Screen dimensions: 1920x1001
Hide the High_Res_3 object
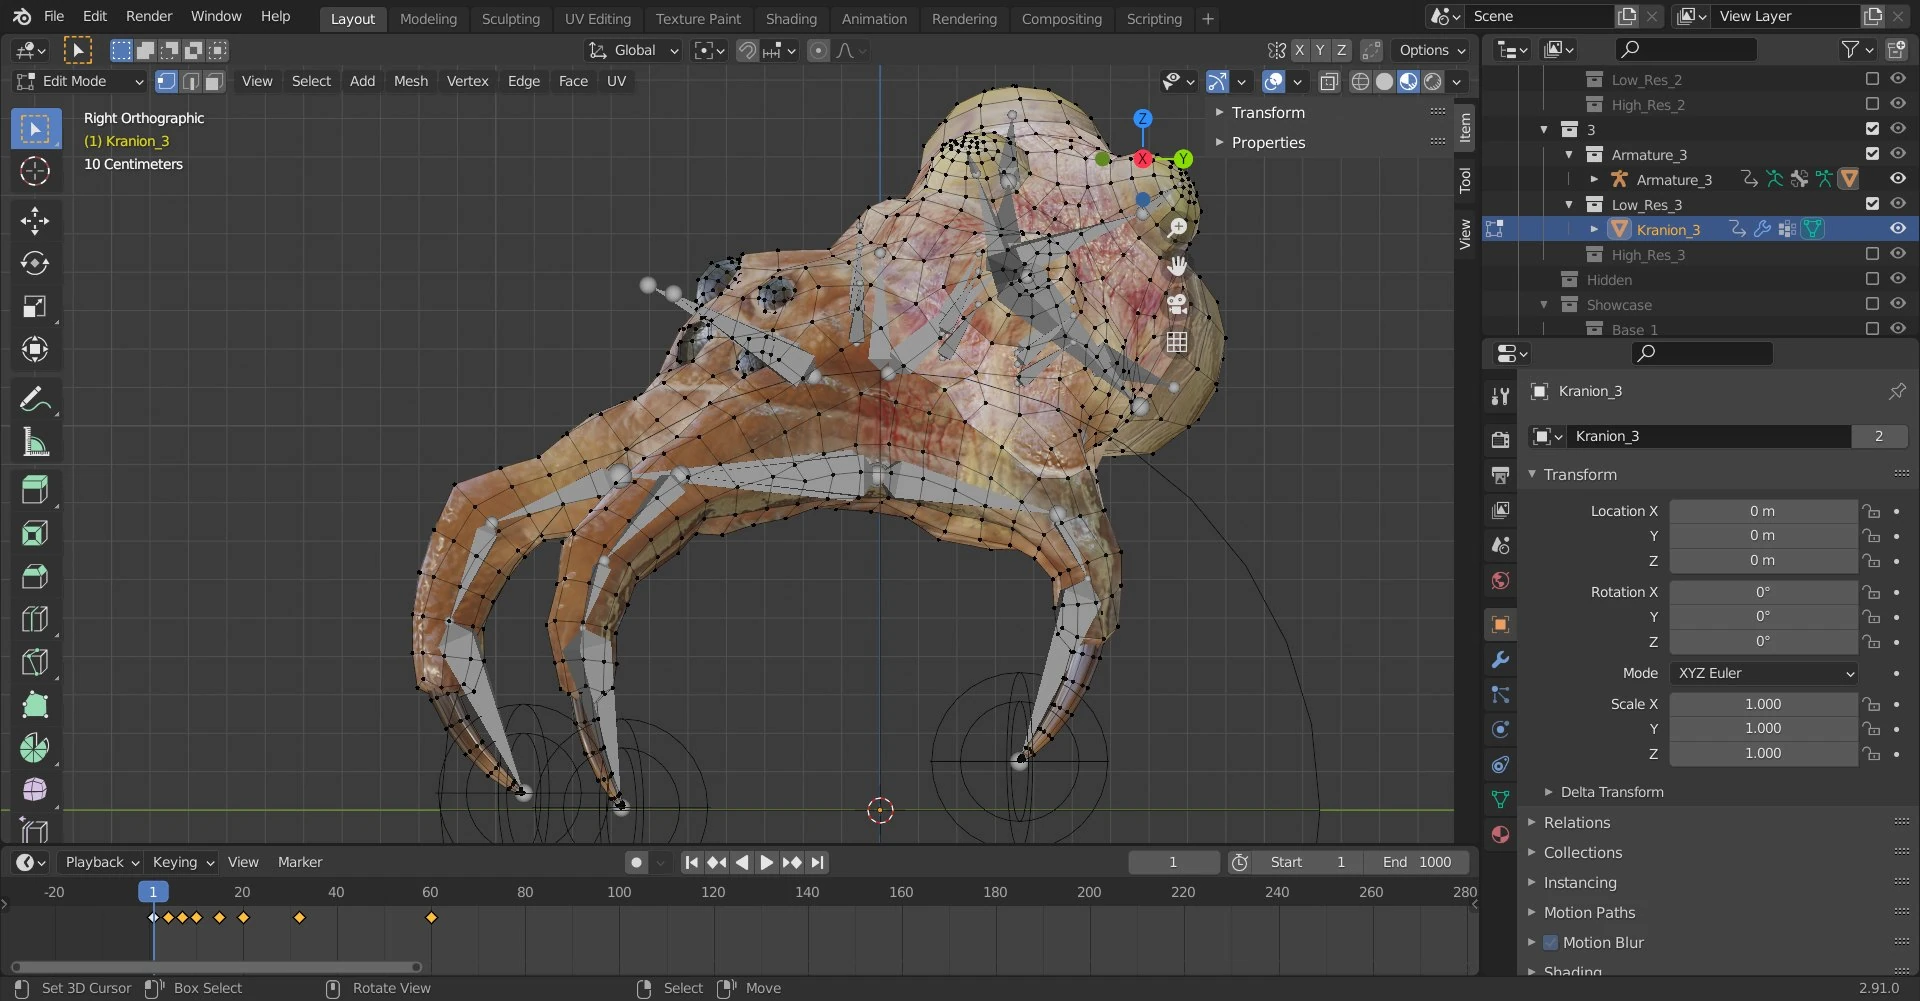(x=1897, y=255)
